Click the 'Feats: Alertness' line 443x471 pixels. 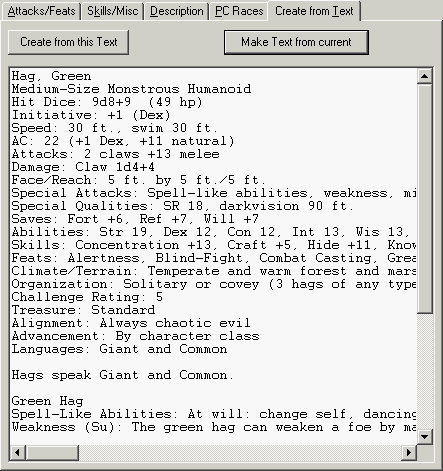point(213,258)
